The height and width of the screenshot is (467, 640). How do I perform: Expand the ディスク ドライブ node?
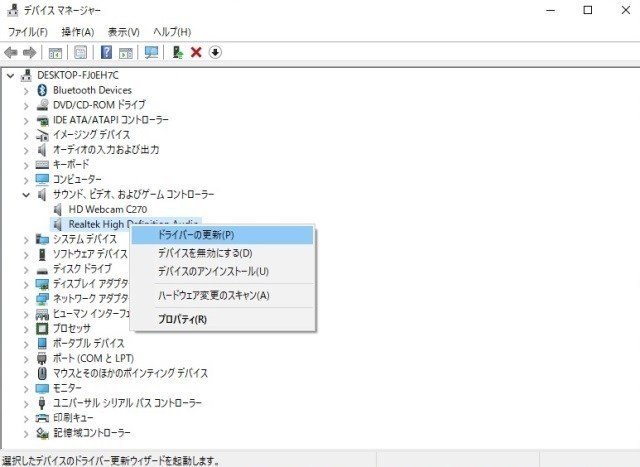[x=27, y=269]
